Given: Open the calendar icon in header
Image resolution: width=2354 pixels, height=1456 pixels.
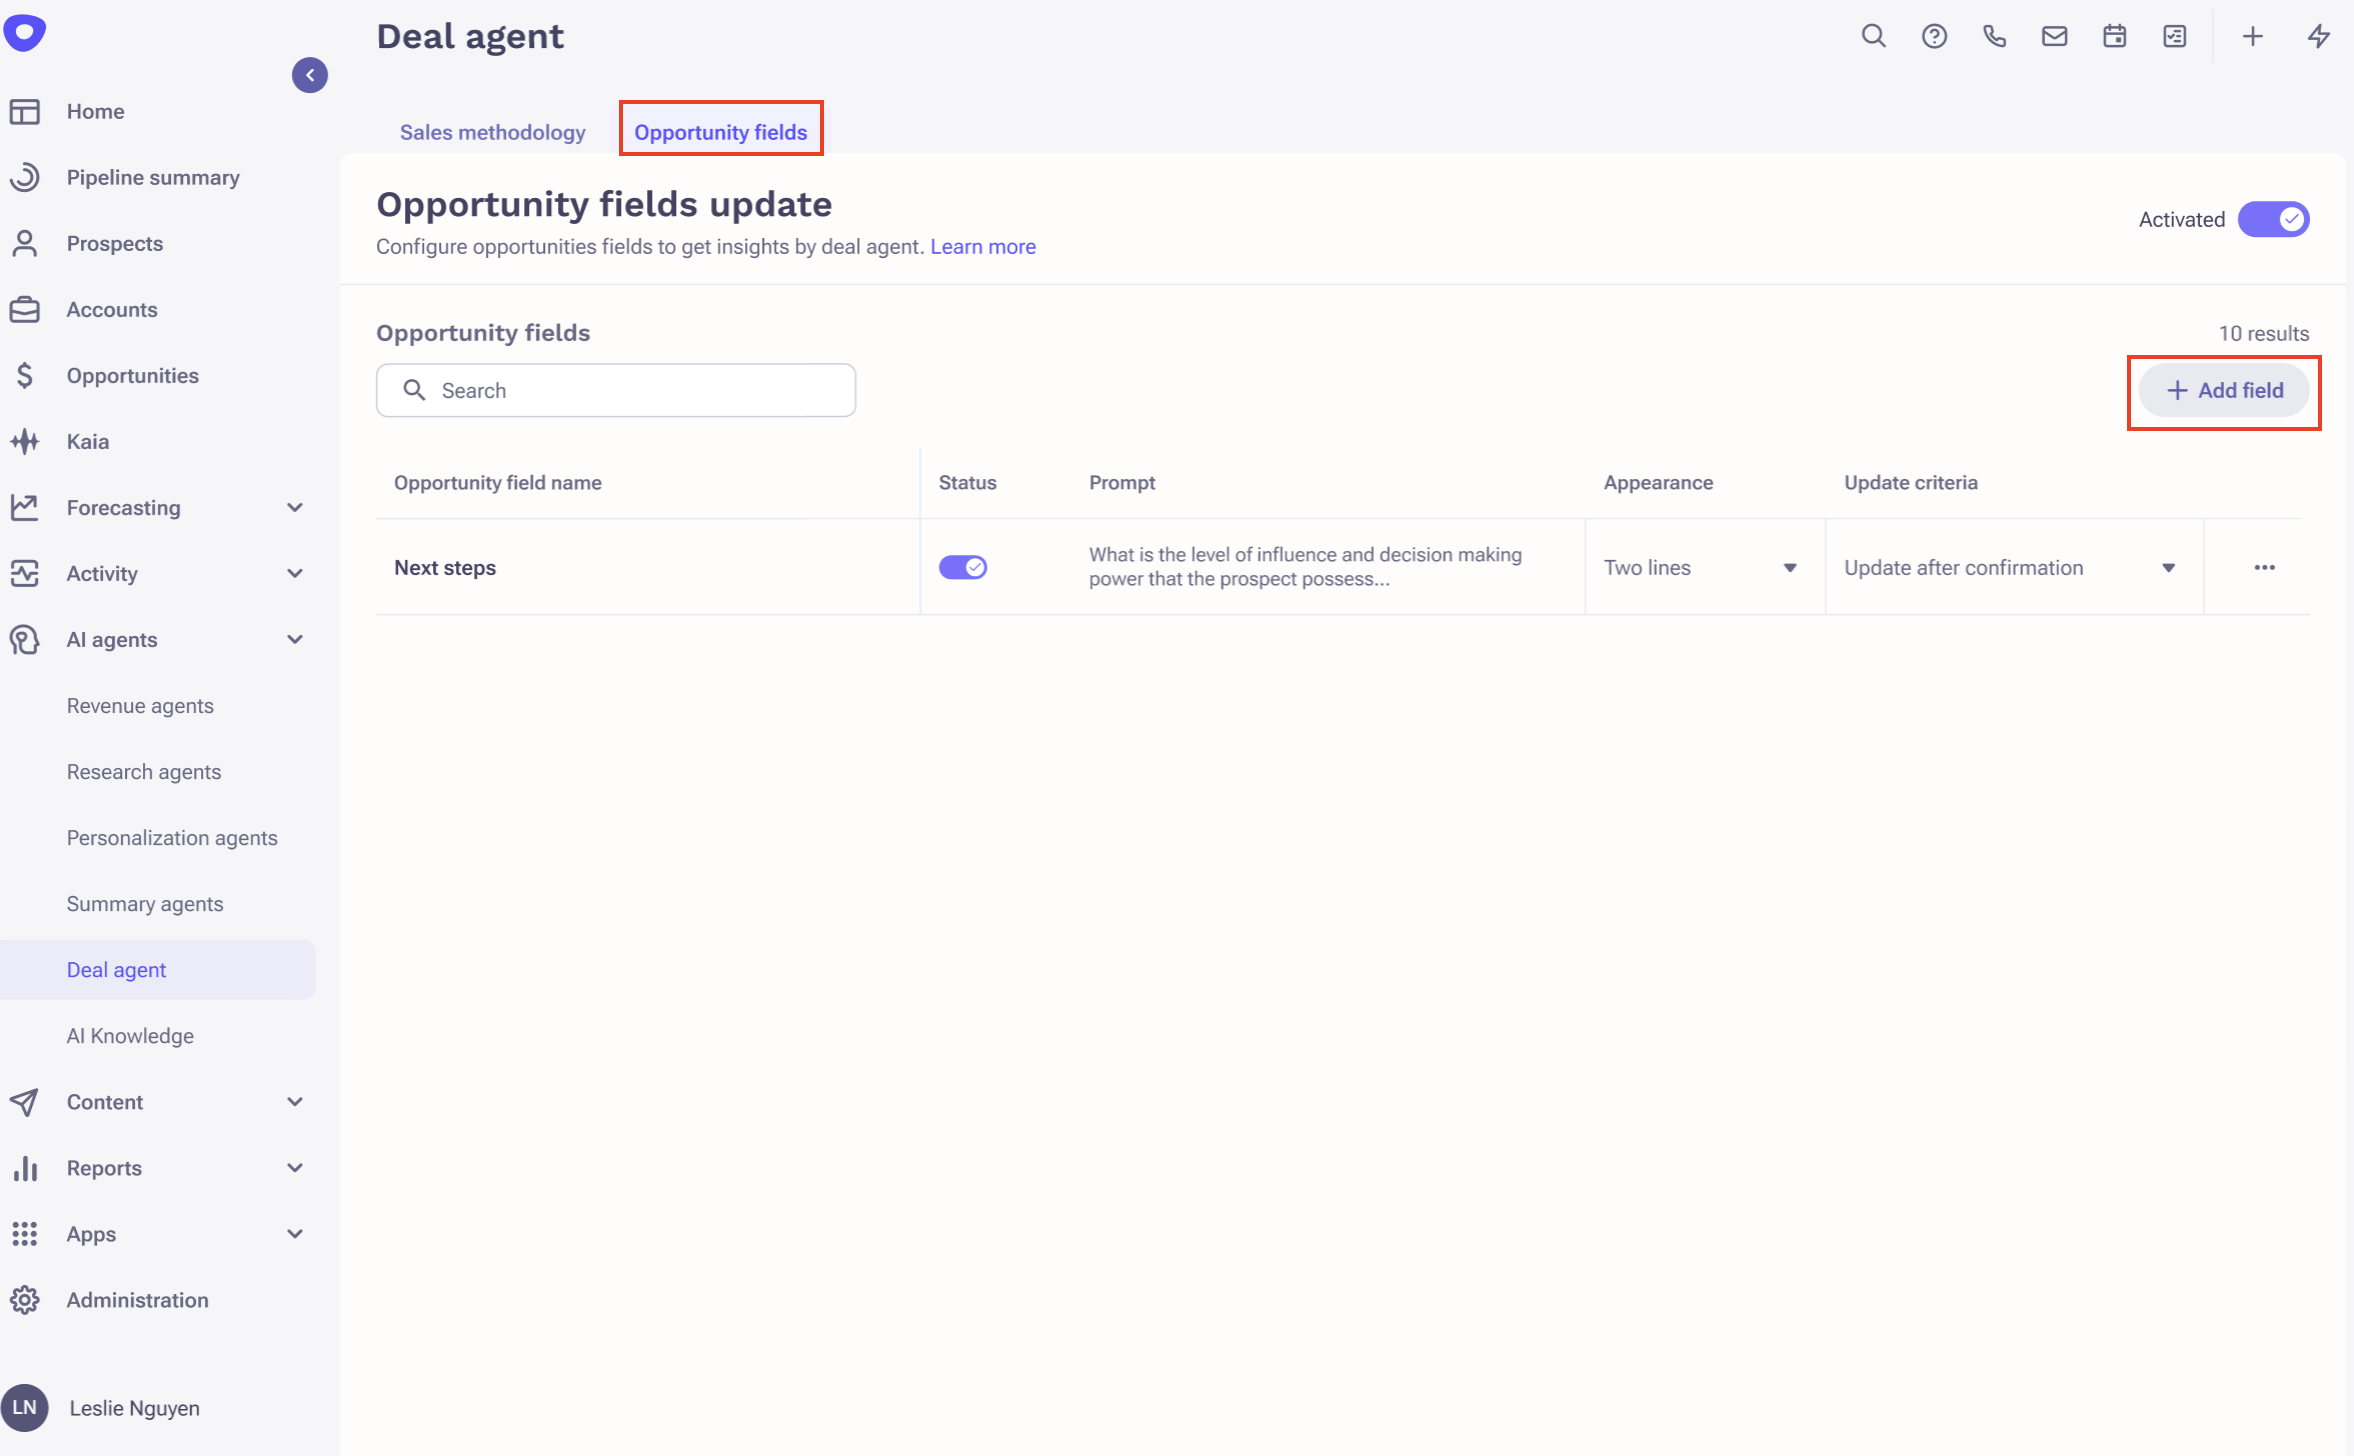Looking at the screenshot, I should pos(2114,37).
